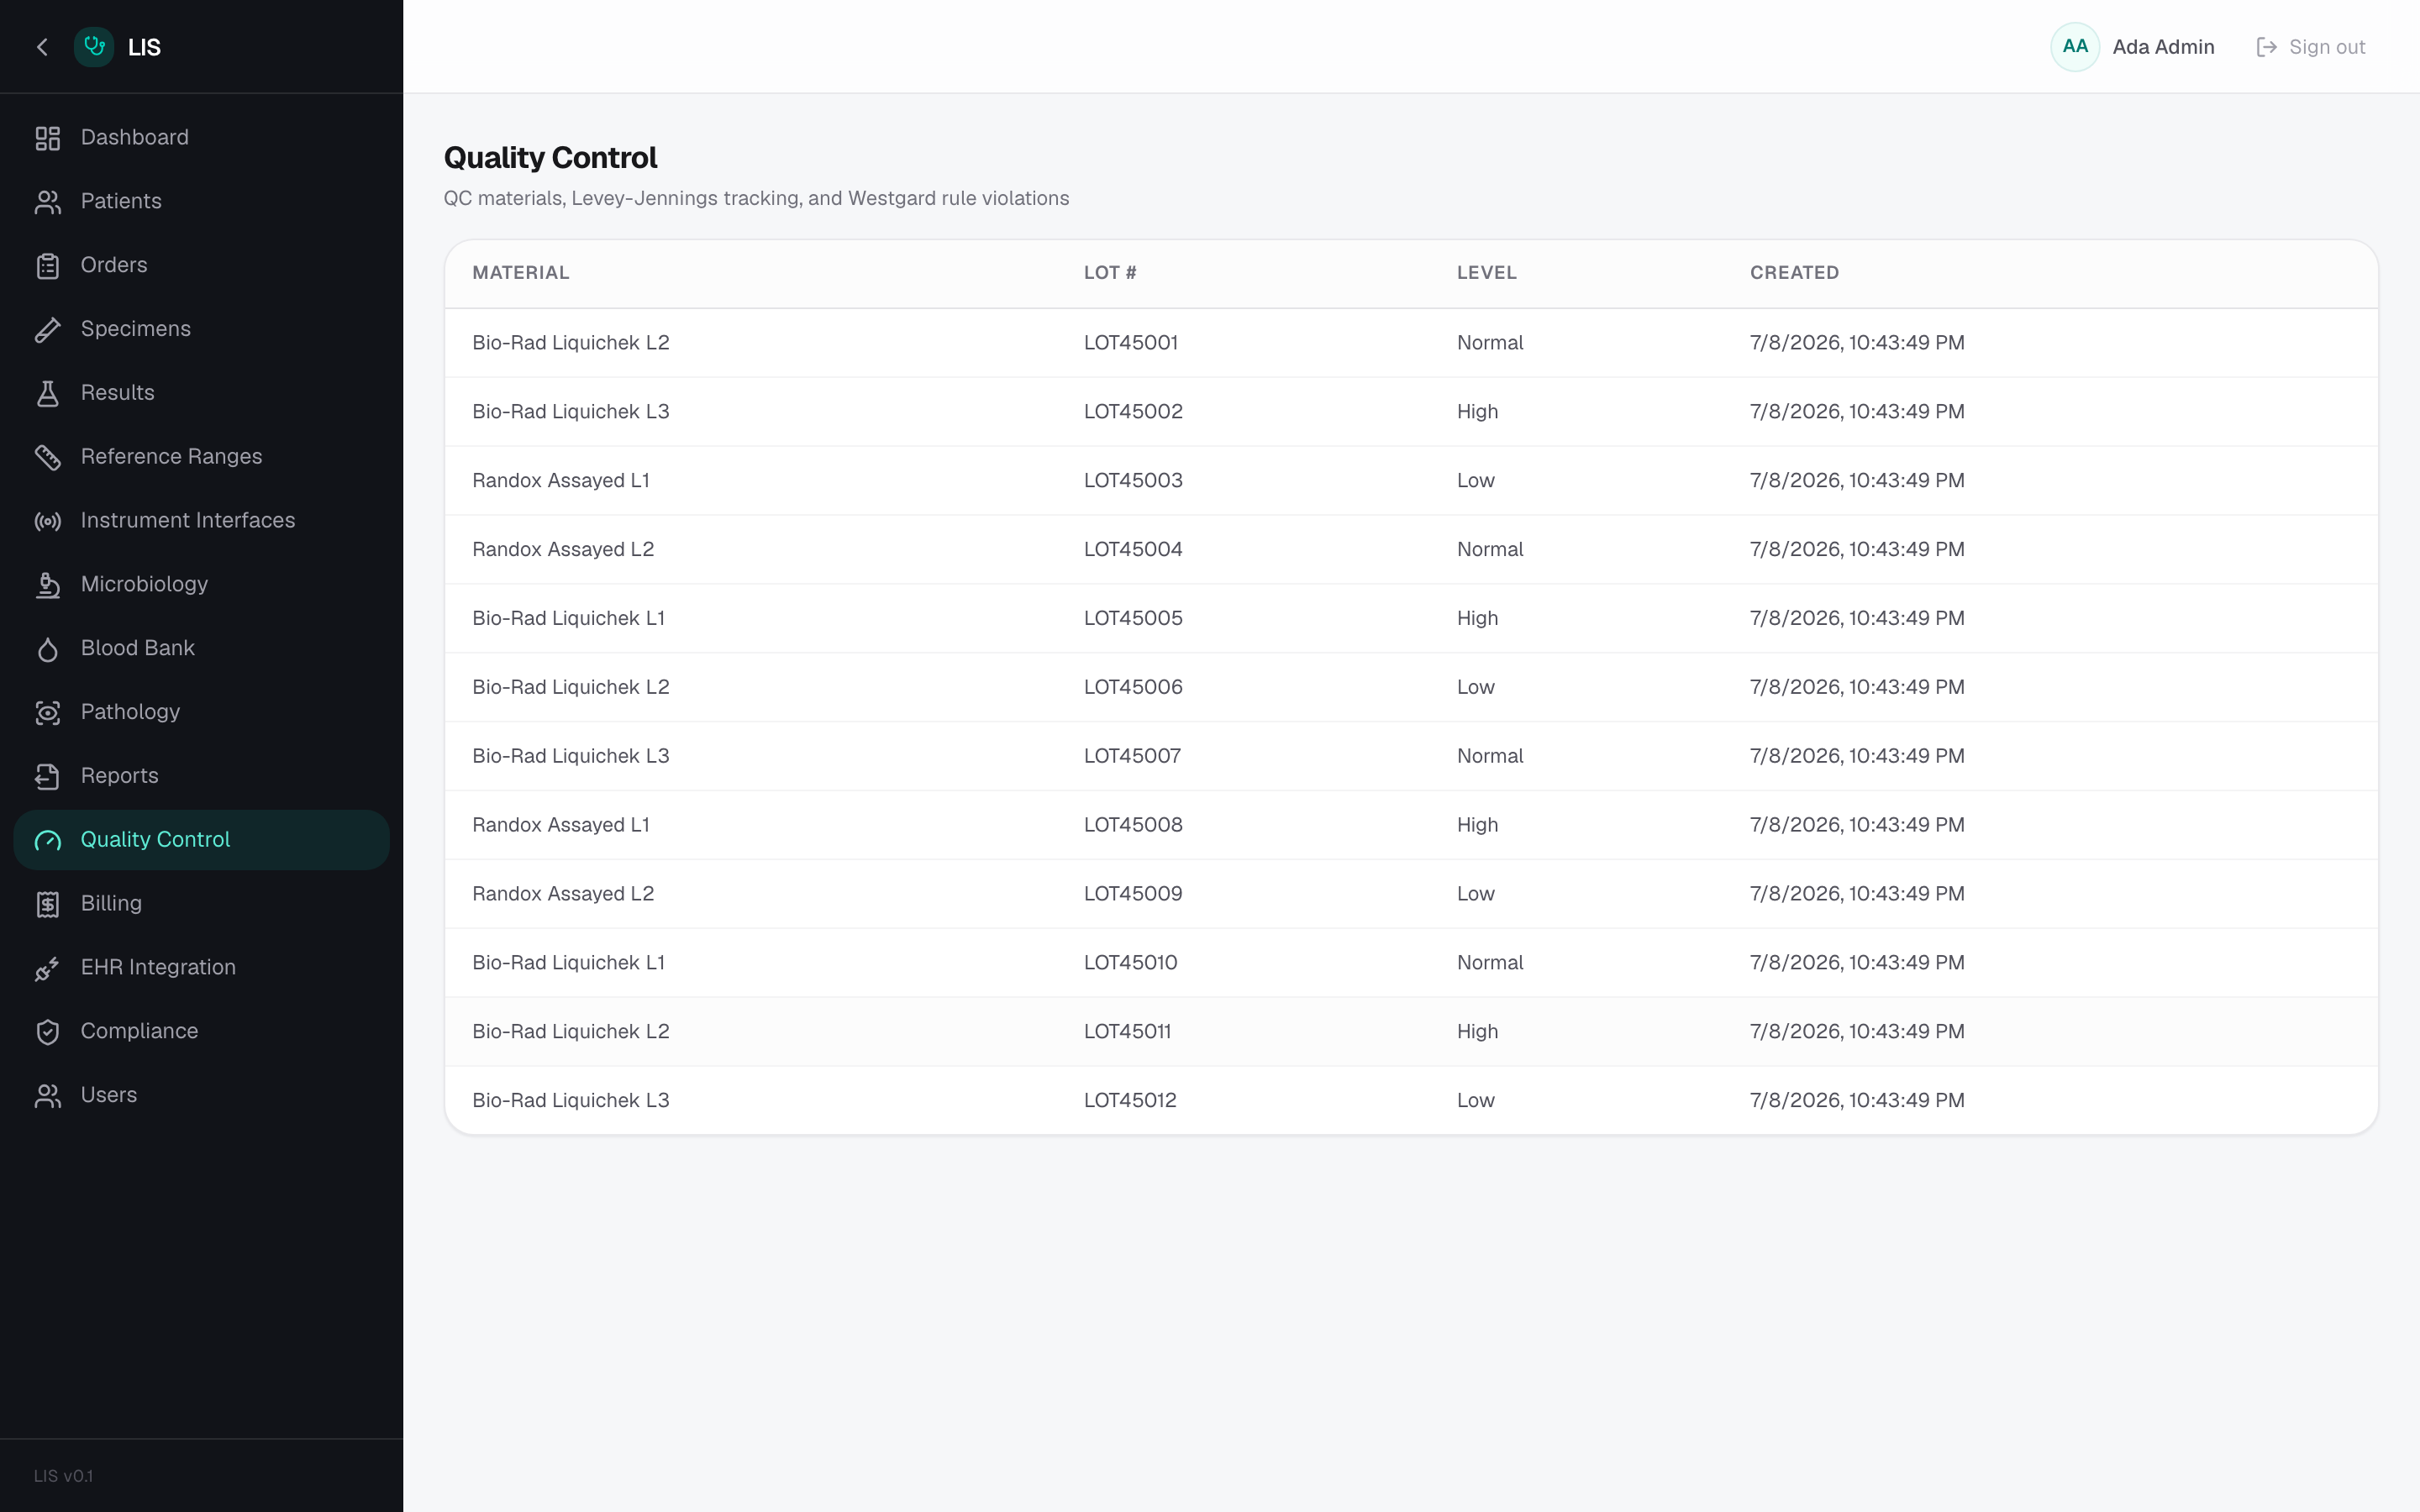Click the Low level for LOT45012
2420x1512 pixels.
tap(1475, 1101)
